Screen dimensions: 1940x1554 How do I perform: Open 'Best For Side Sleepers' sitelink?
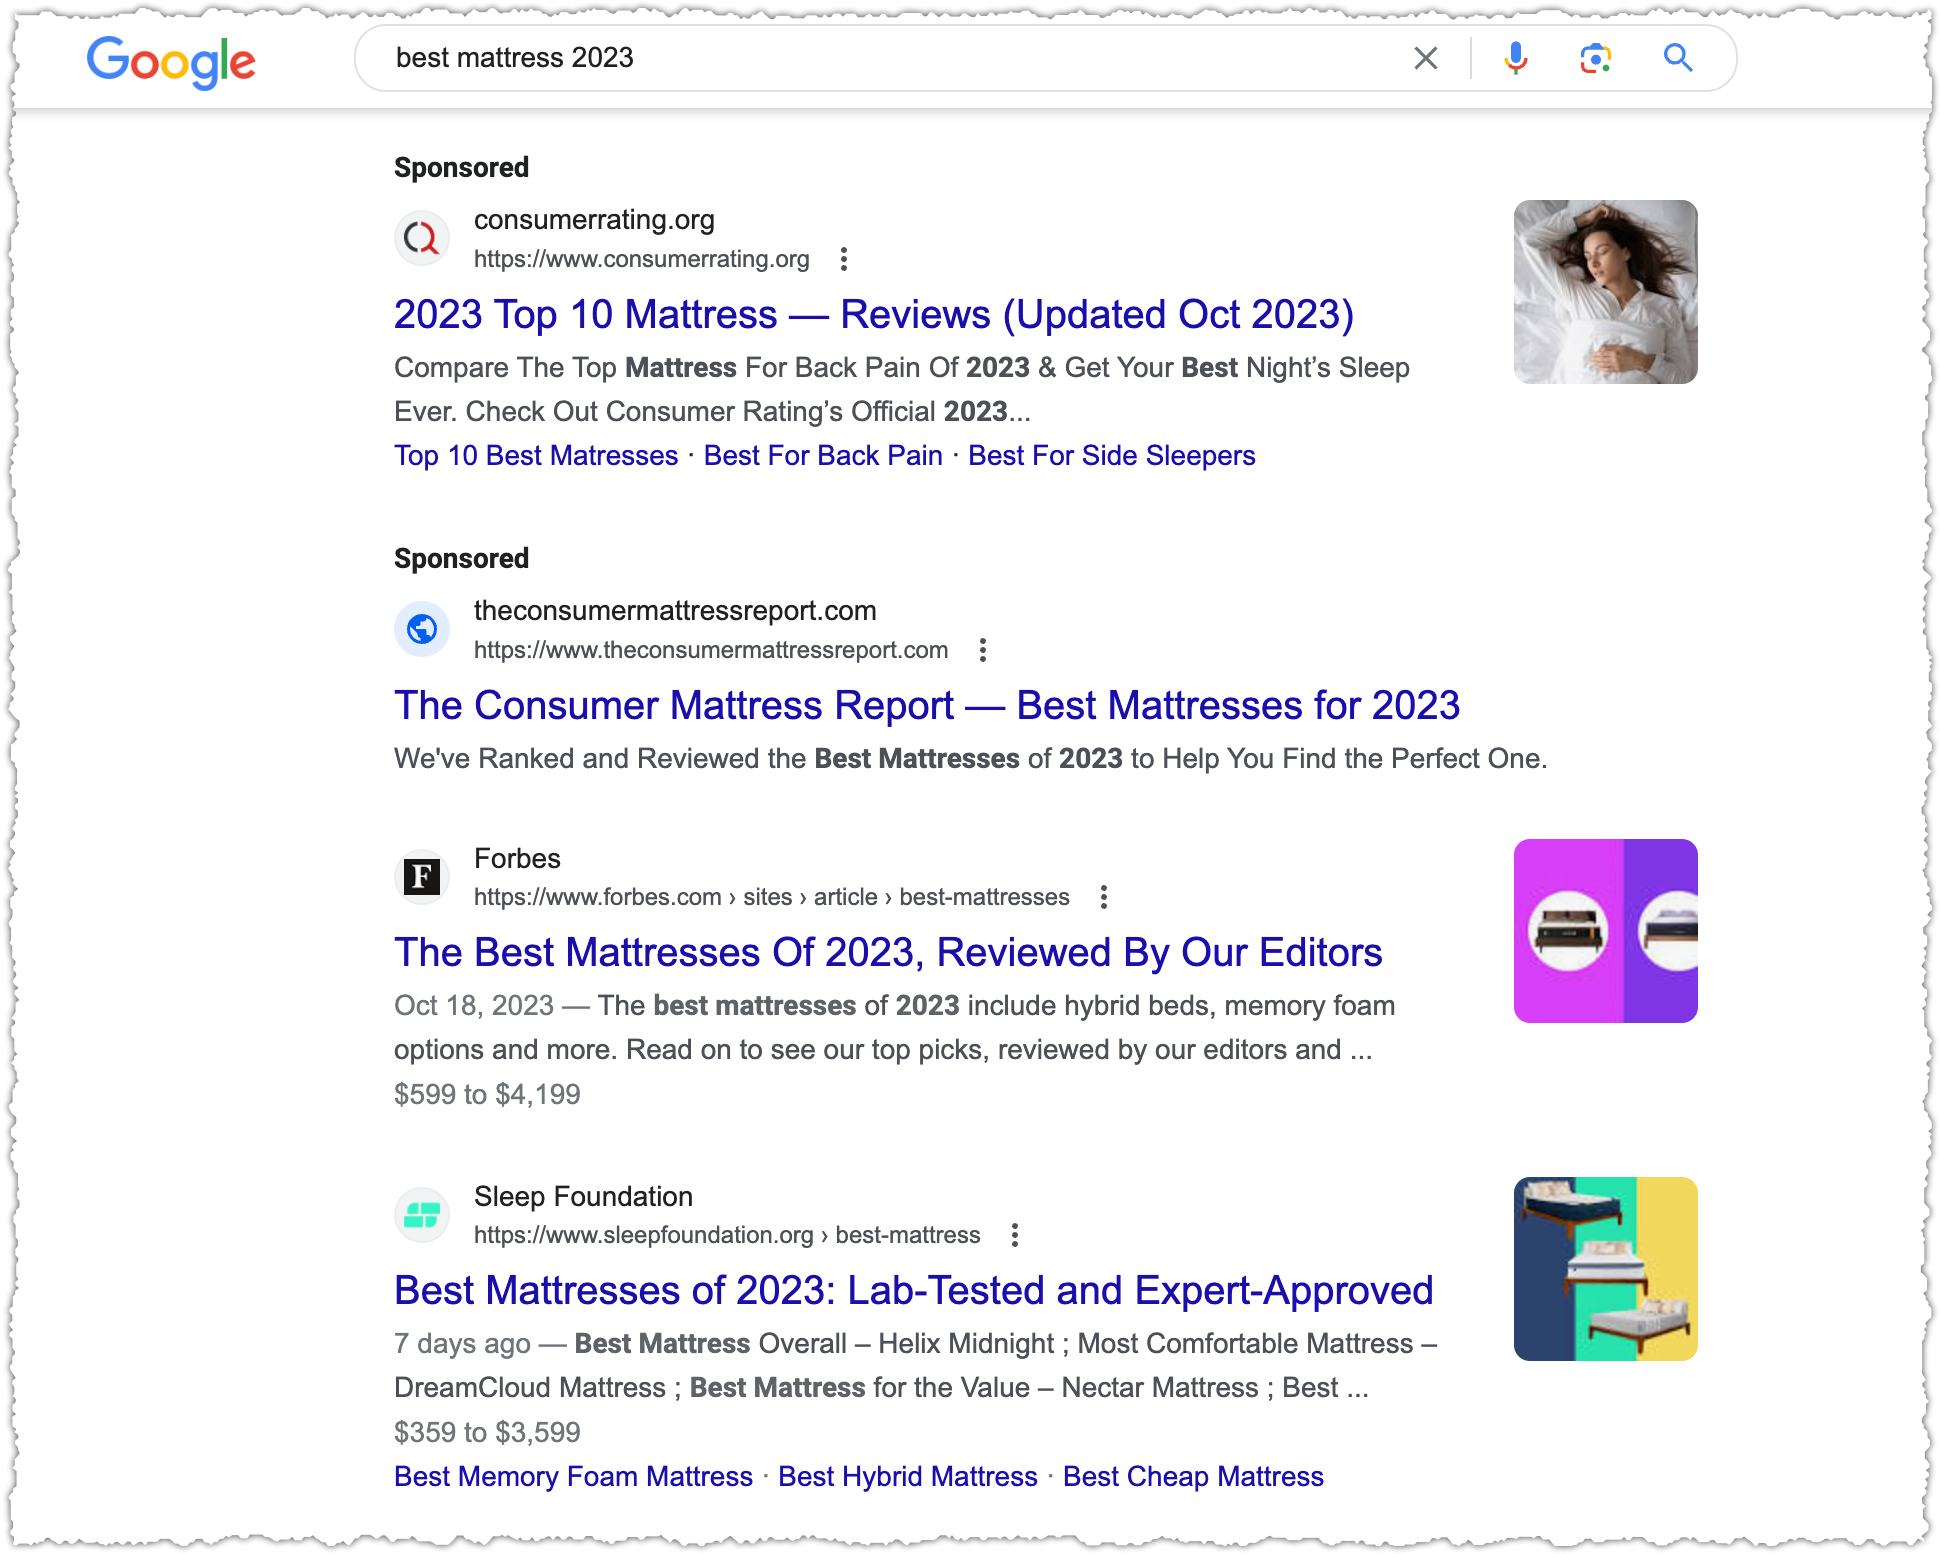(1111, 455)
